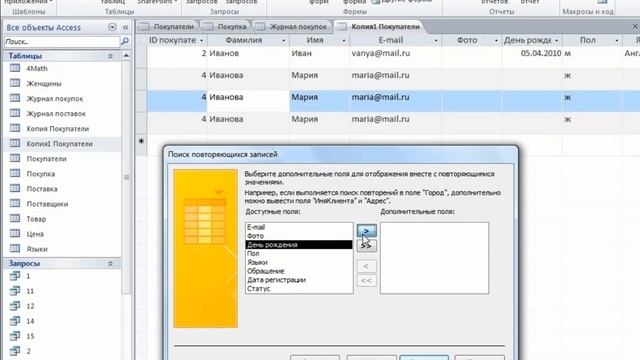Open Фамилия column filter dropdown
The height and width of the screenshot is (360, 640).
pyautogui.click(x=284, y=40)
